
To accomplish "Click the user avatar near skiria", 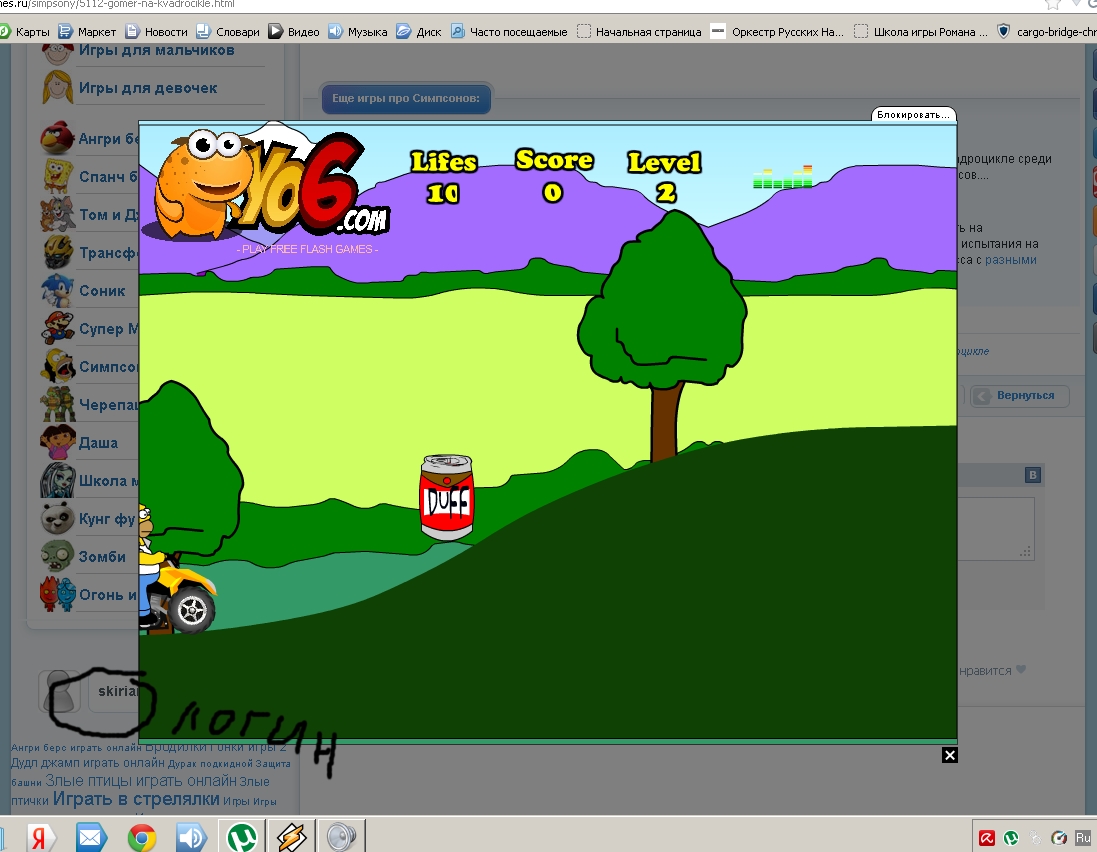I will coord(59,692).
